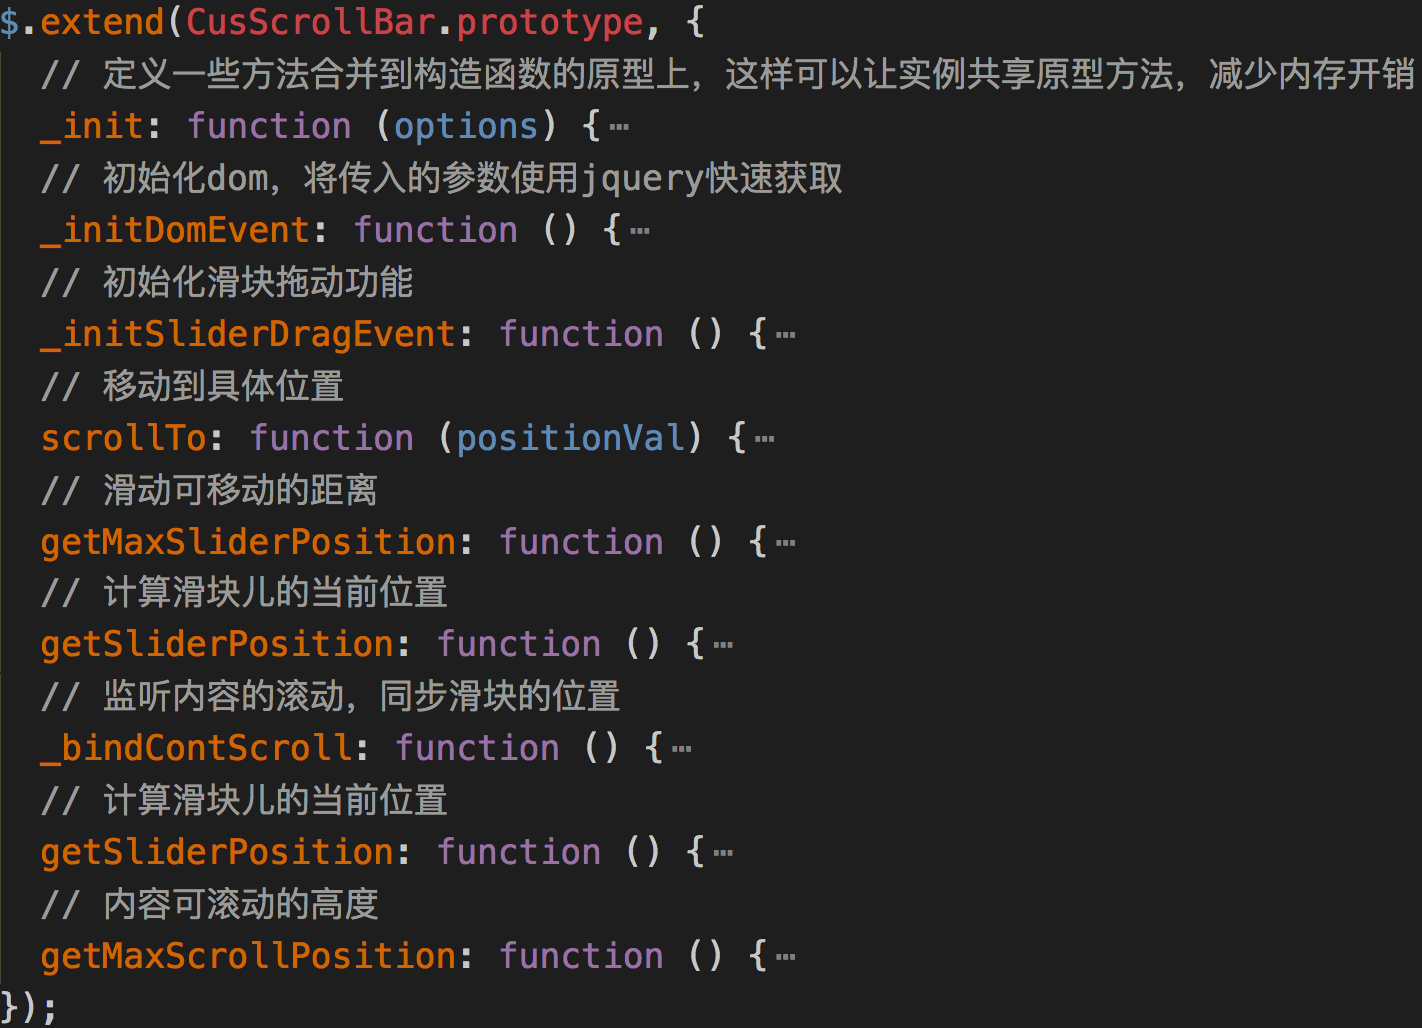Expand the folded _initSliderDragEvent function
The height and width of the screenshot is (1028, 1422).
786,336
